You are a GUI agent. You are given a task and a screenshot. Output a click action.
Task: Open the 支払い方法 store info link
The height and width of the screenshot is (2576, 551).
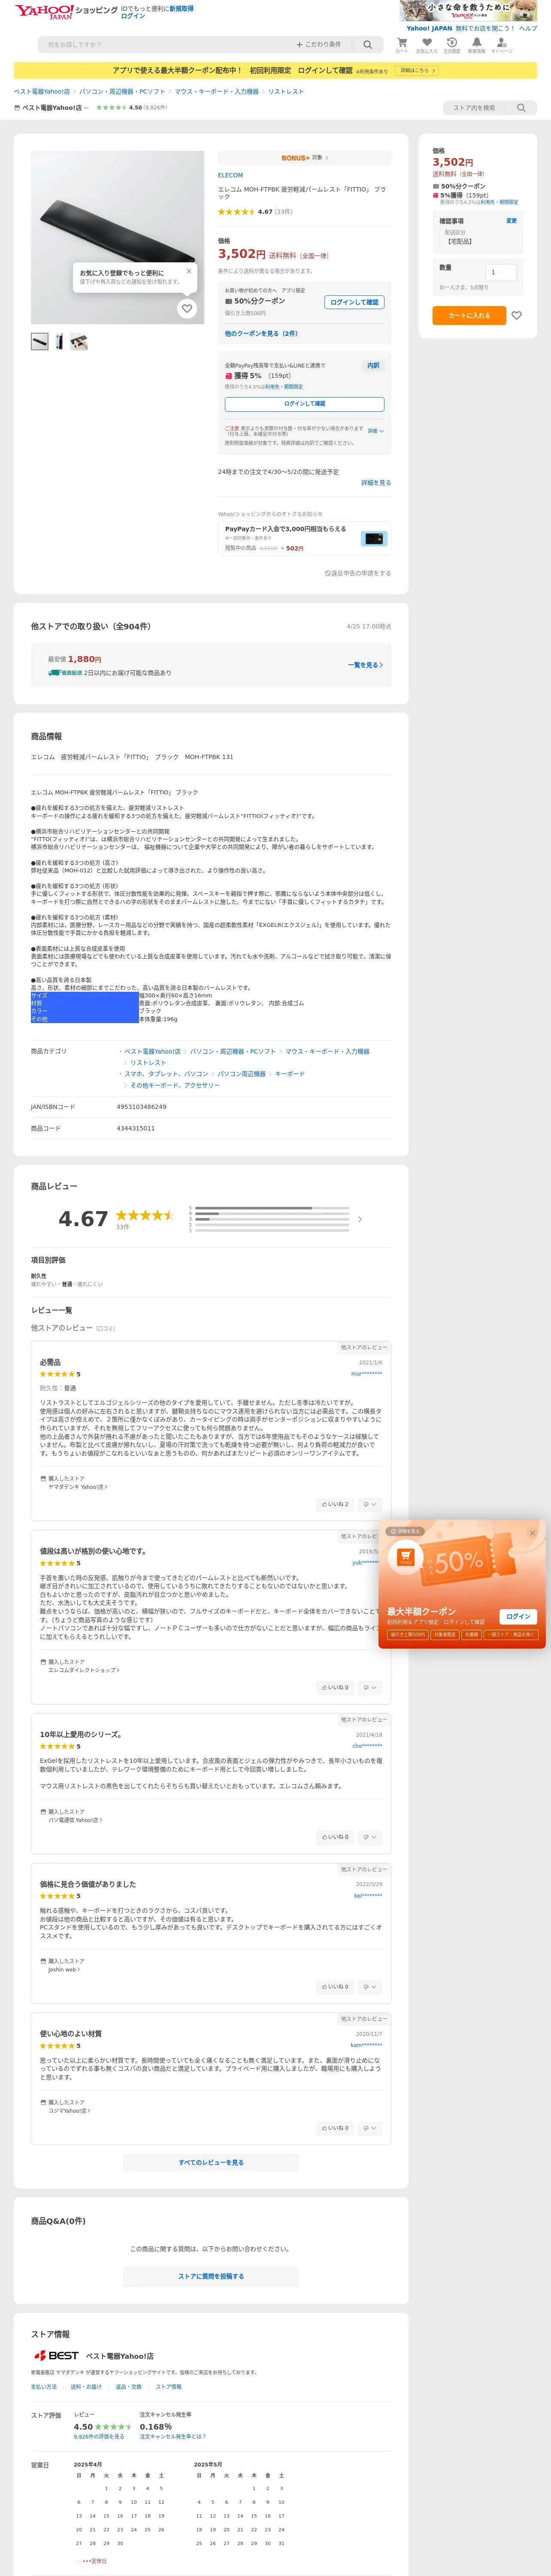tap(44, 2387)
